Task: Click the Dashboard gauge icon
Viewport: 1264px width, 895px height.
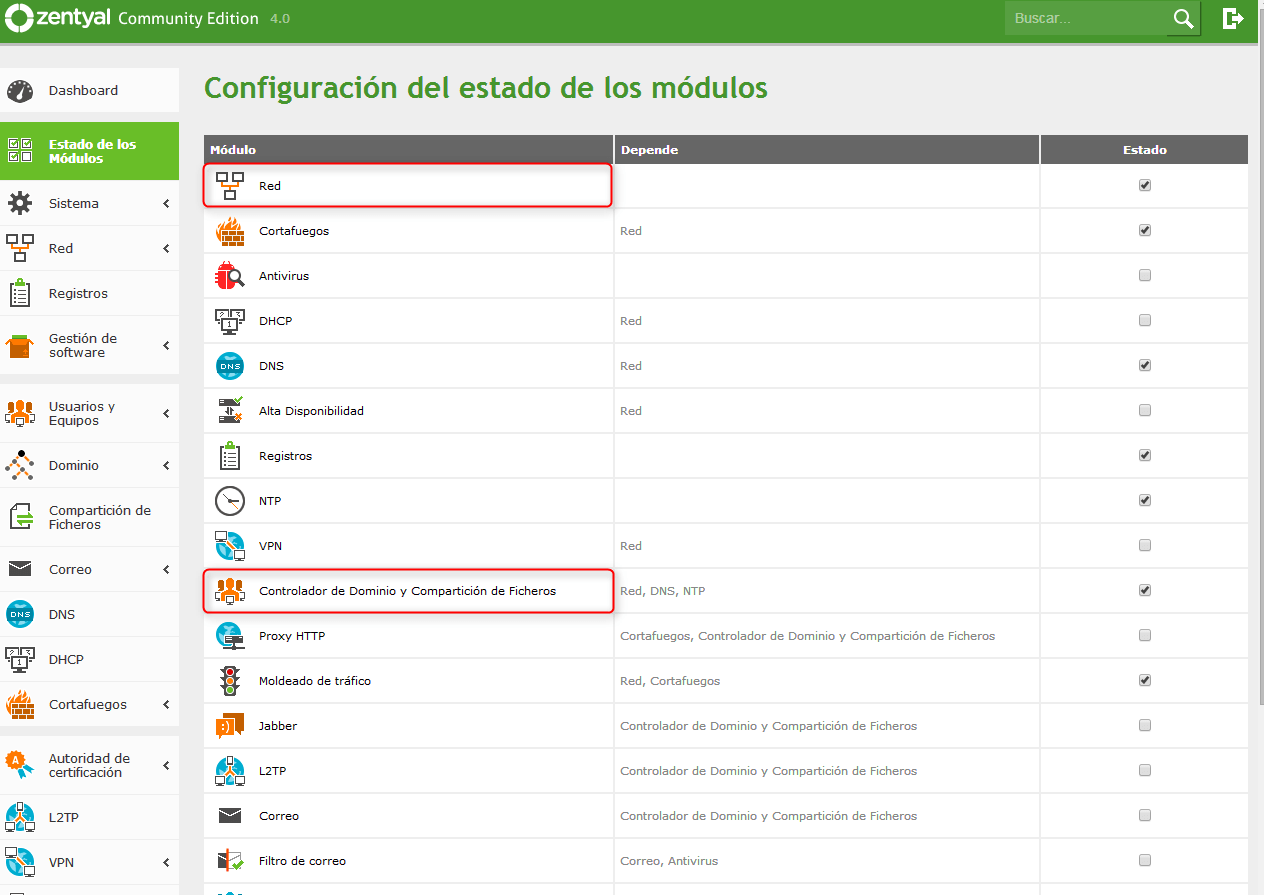Action: [x=20, y=91]
